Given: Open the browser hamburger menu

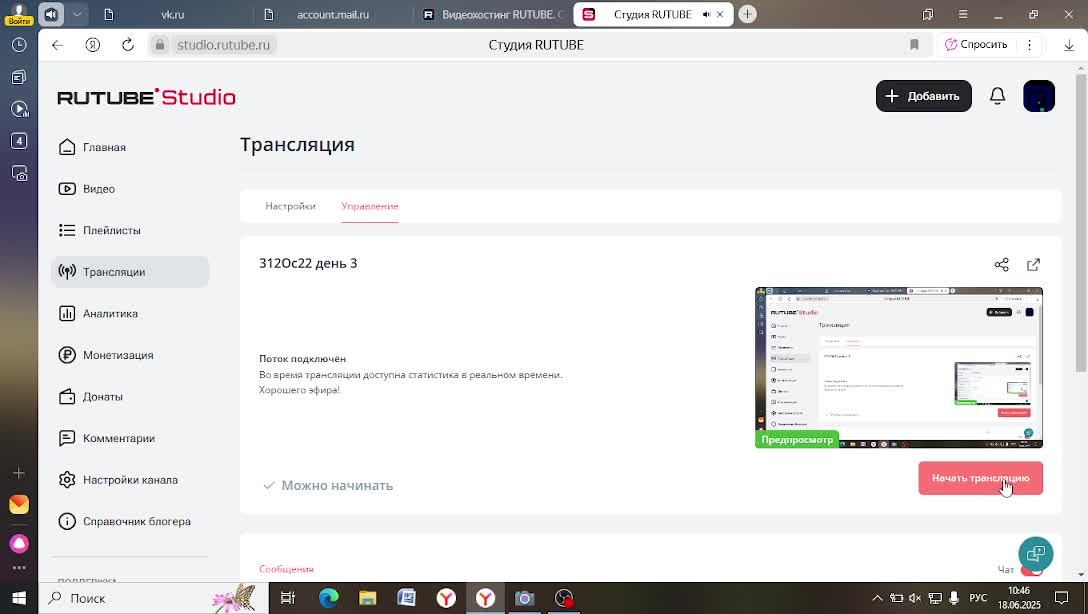Looking at the screenshot, I should (x=963, y=14).
